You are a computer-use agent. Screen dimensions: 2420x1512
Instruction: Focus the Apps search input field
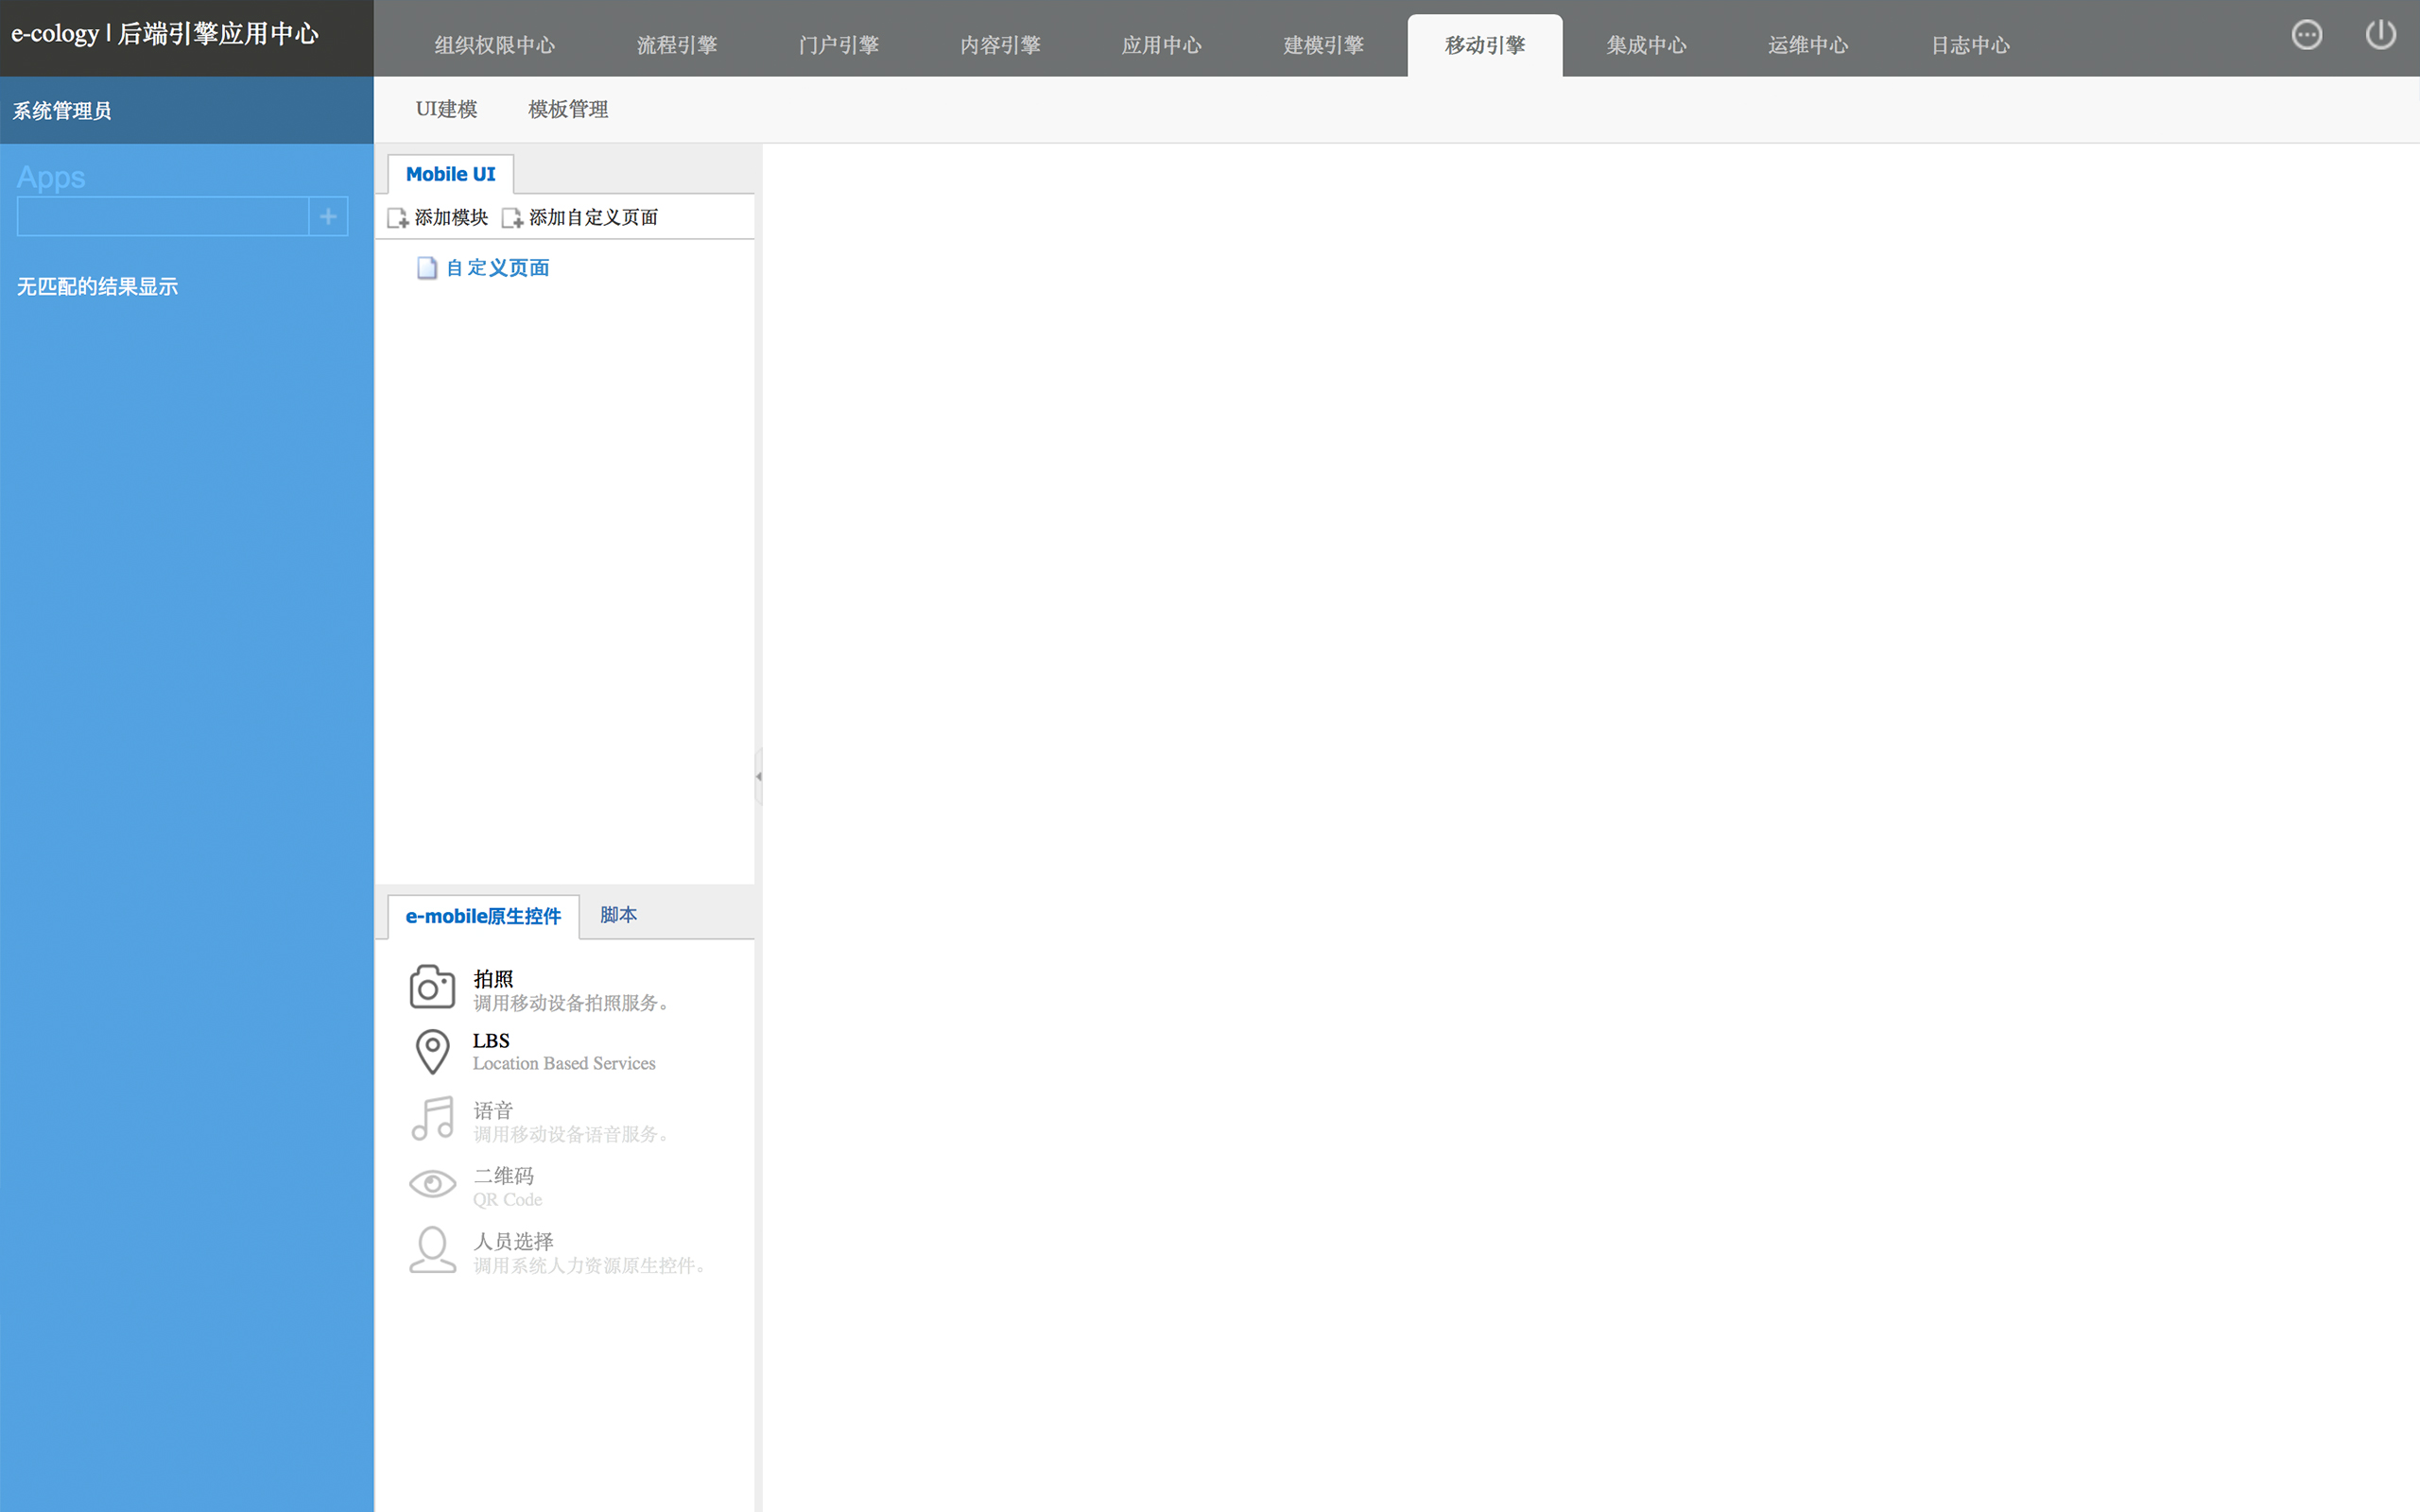(163, 216)
